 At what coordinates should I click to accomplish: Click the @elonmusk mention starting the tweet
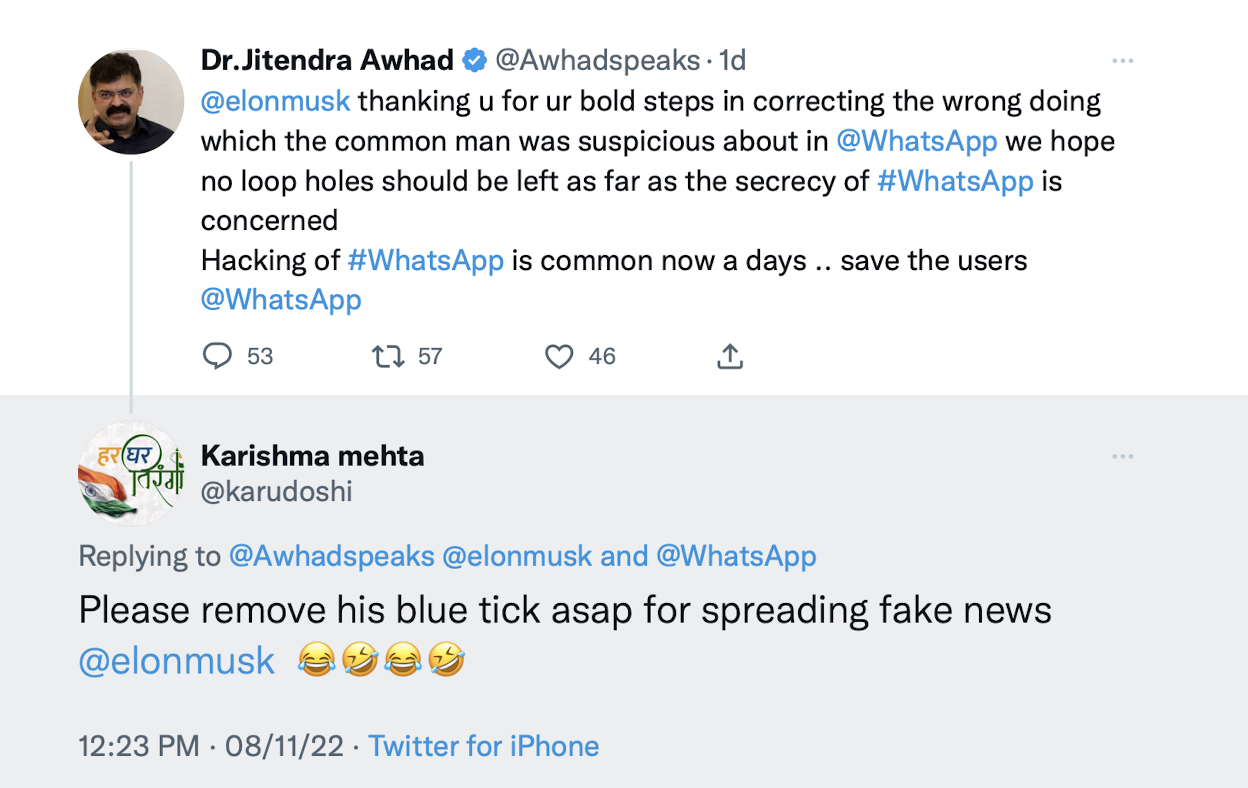coord(276,101)
